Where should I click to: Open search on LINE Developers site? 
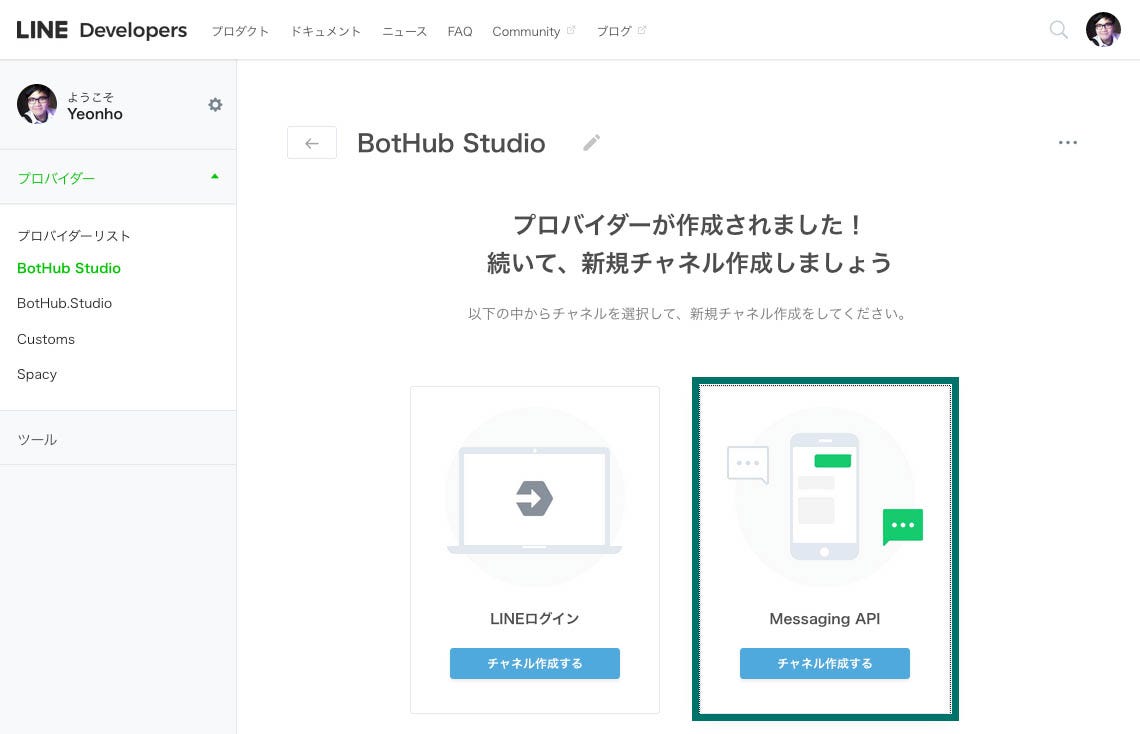click(1058, 30)
